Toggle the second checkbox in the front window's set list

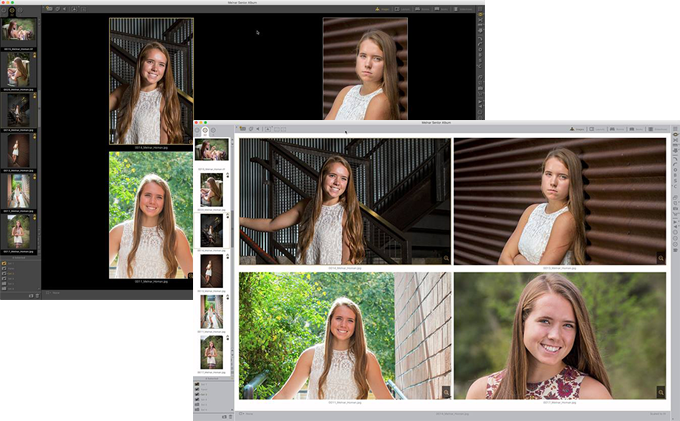(198, 389)
